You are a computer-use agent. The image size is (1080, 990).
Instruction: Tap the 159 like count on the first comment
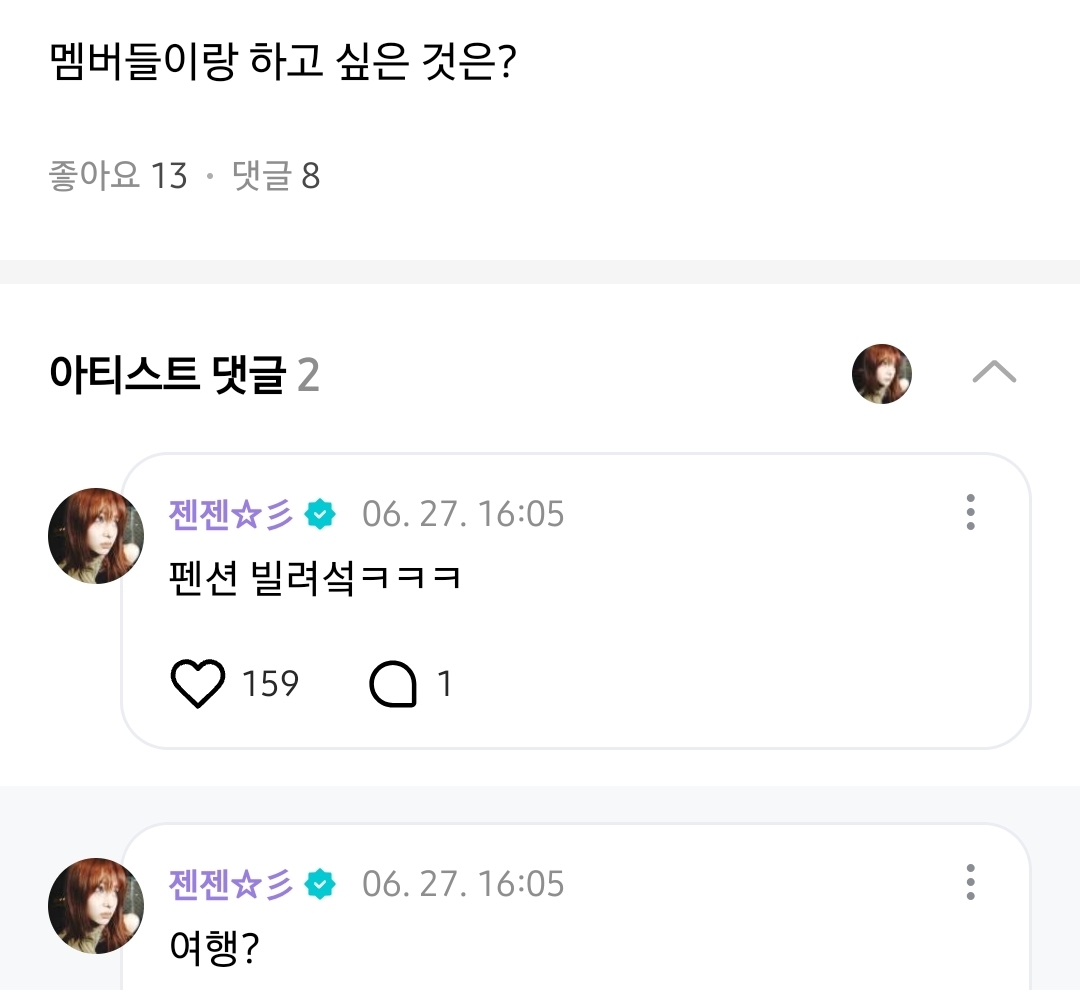[x=270, y=684]
